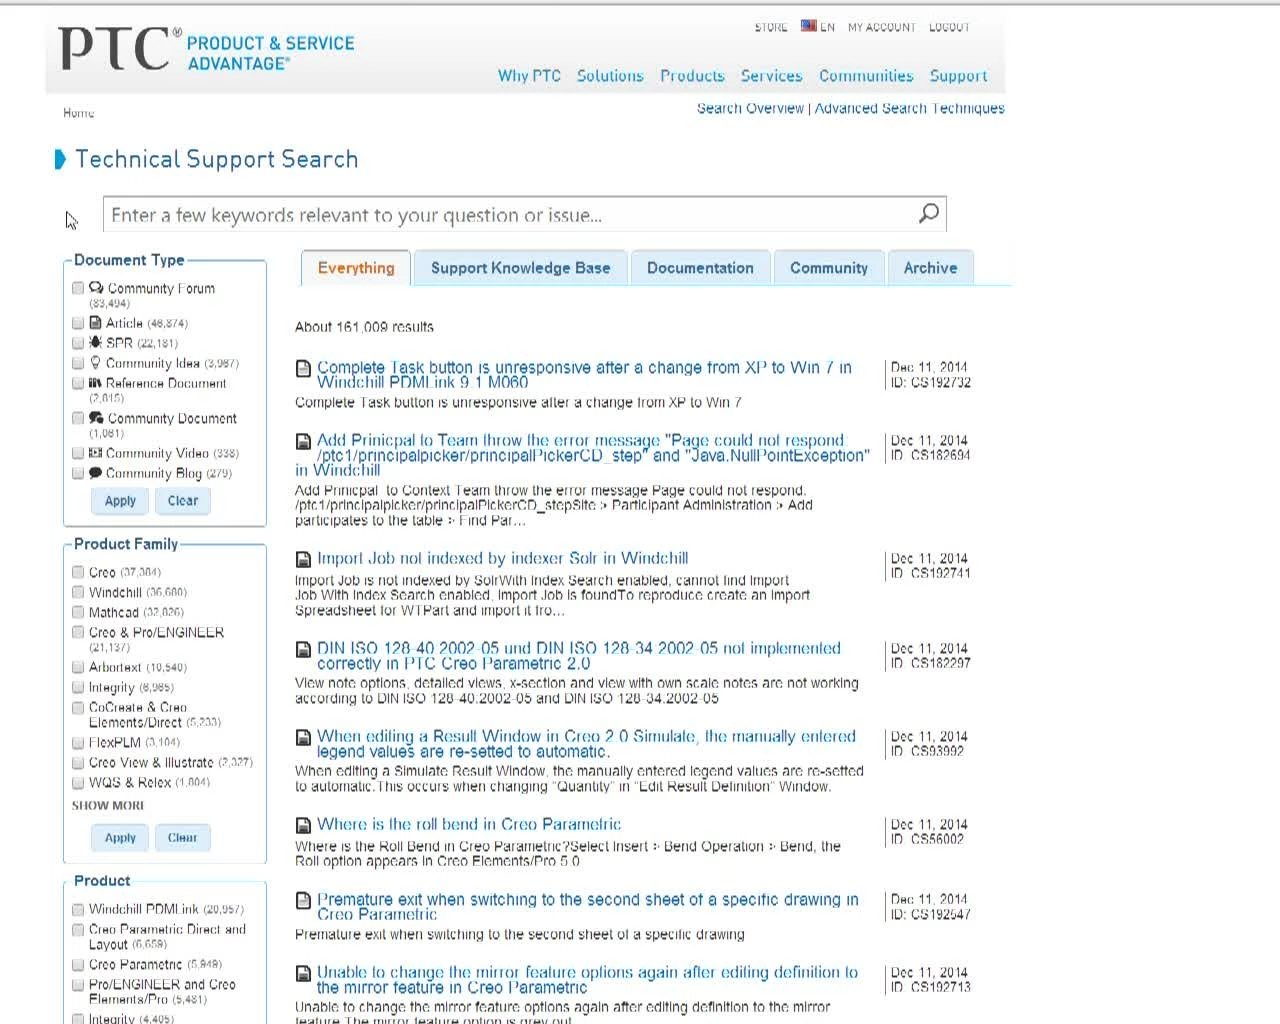Click the Community Document icon
The height and width of the screenshot is (1024, 1280).
(x=96, y=418)
